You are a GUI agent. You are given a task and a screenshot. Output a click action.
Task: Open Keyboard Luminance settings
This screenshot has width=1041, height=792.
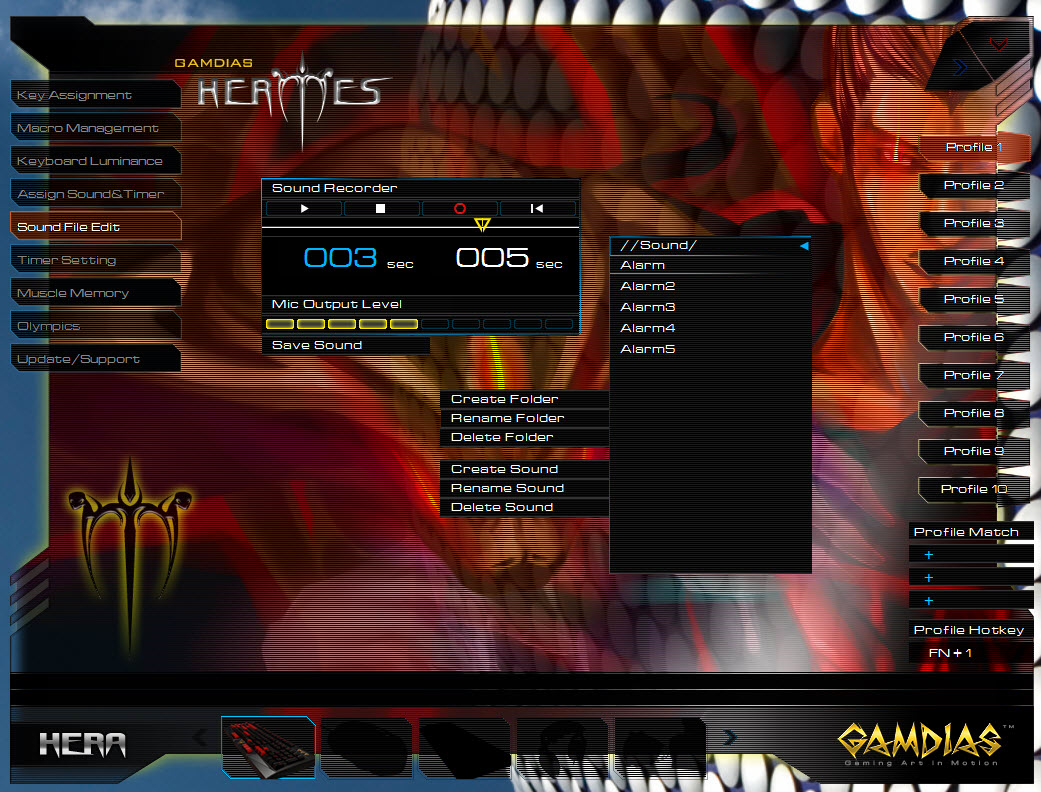pyautogui.click(x=96, y=161)
